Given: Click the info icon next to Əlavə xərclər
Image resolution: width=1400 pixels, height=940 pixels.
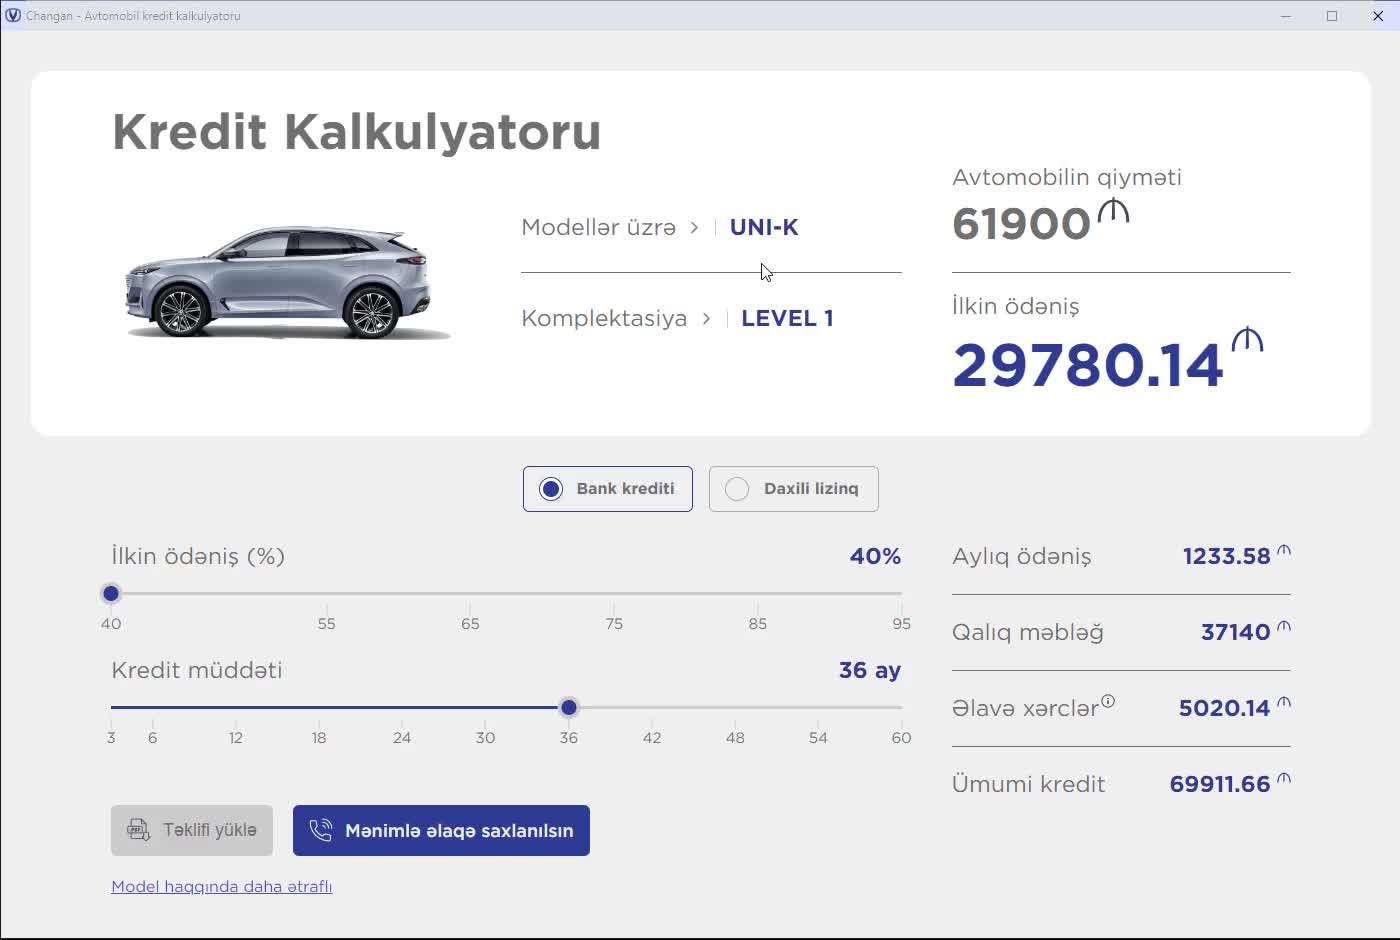Looking at the screenshot, I should pyautogui.click(x=1108, y=701).
